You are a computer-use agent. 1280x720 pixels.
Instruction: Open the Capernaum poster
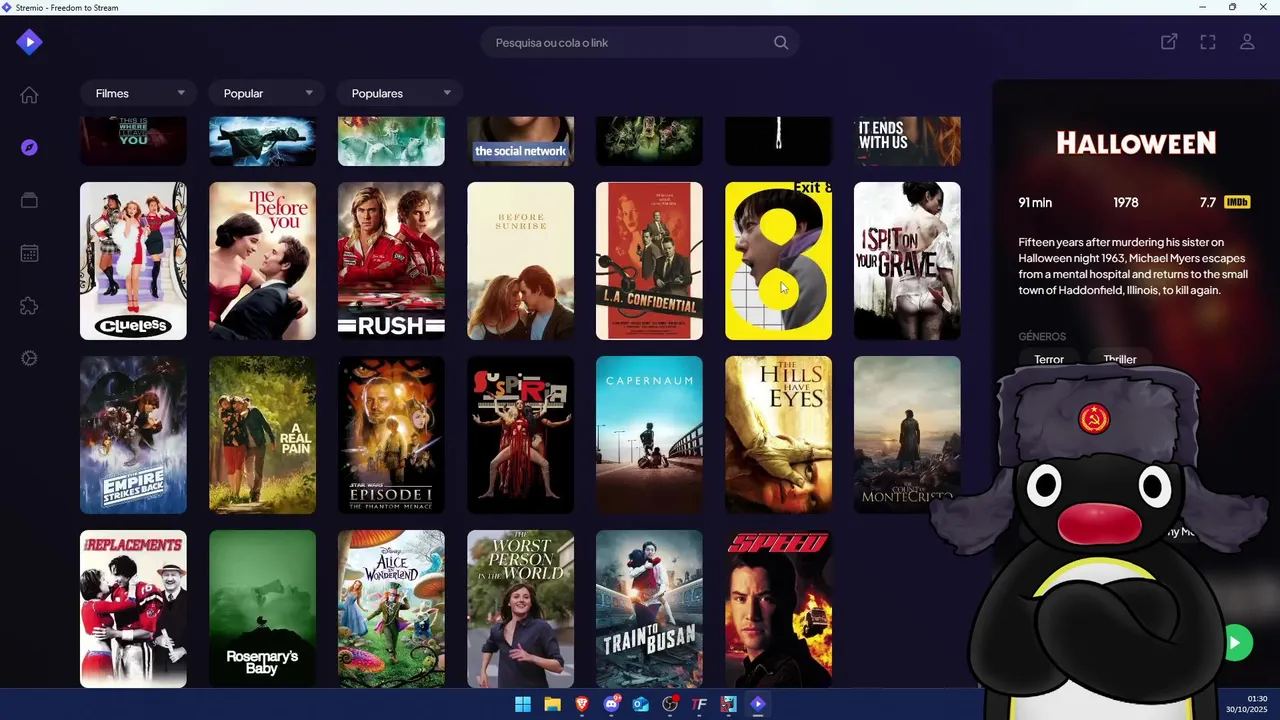pyautogui.click(x=649, y=435)
